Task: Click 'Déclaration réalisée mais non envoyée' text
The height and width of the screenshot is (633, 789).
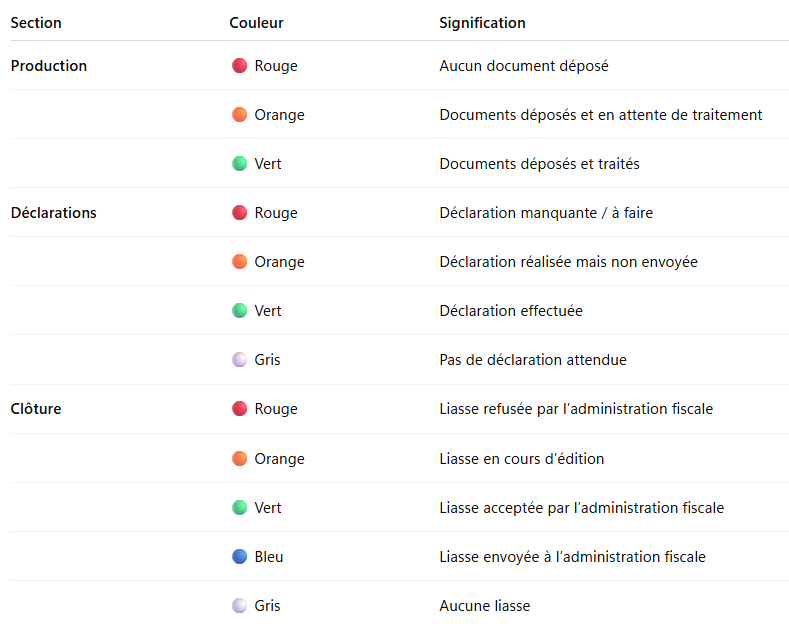Action: [569, 262]
